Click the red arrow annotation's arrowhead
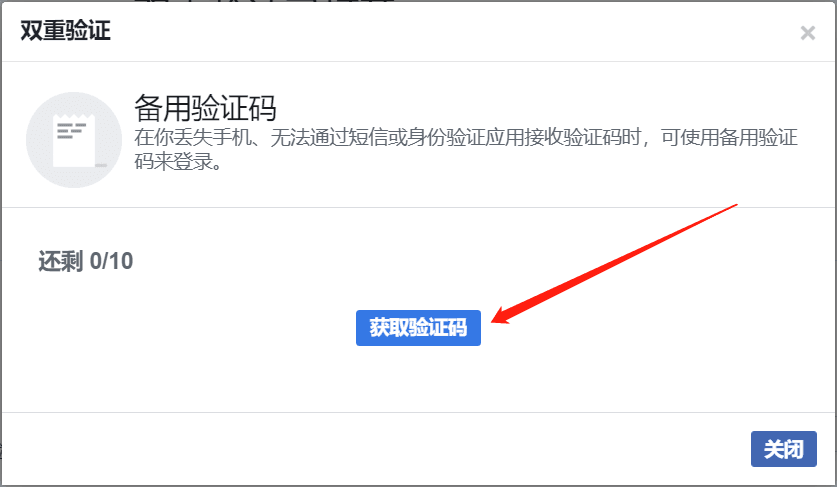The width and height of the screenshot is (837, 487). [x=504, y=315]
